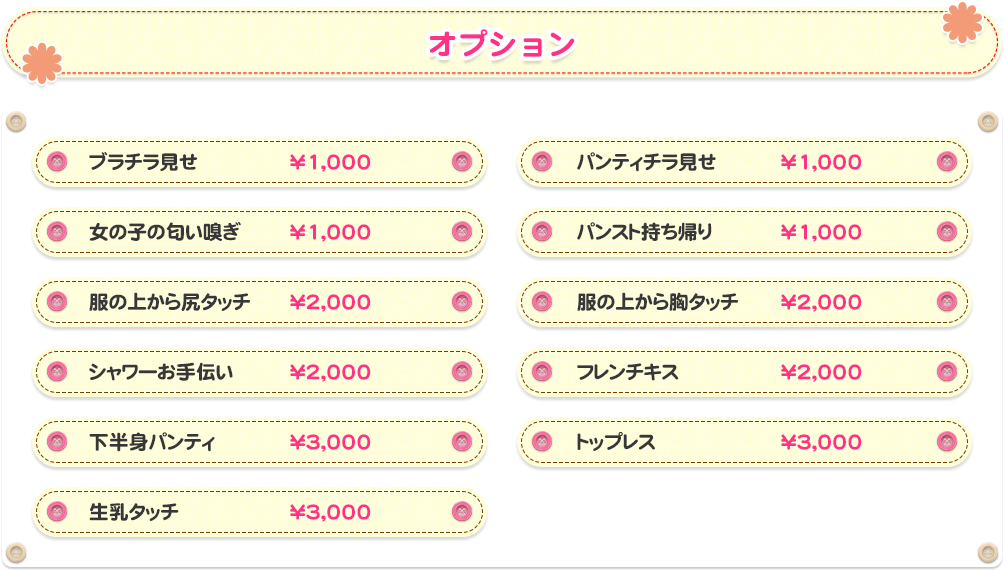Click the pink button icon right of フレンチキス row
The height and width of the screenshot is (570, 1004).
tap(946, 372)
